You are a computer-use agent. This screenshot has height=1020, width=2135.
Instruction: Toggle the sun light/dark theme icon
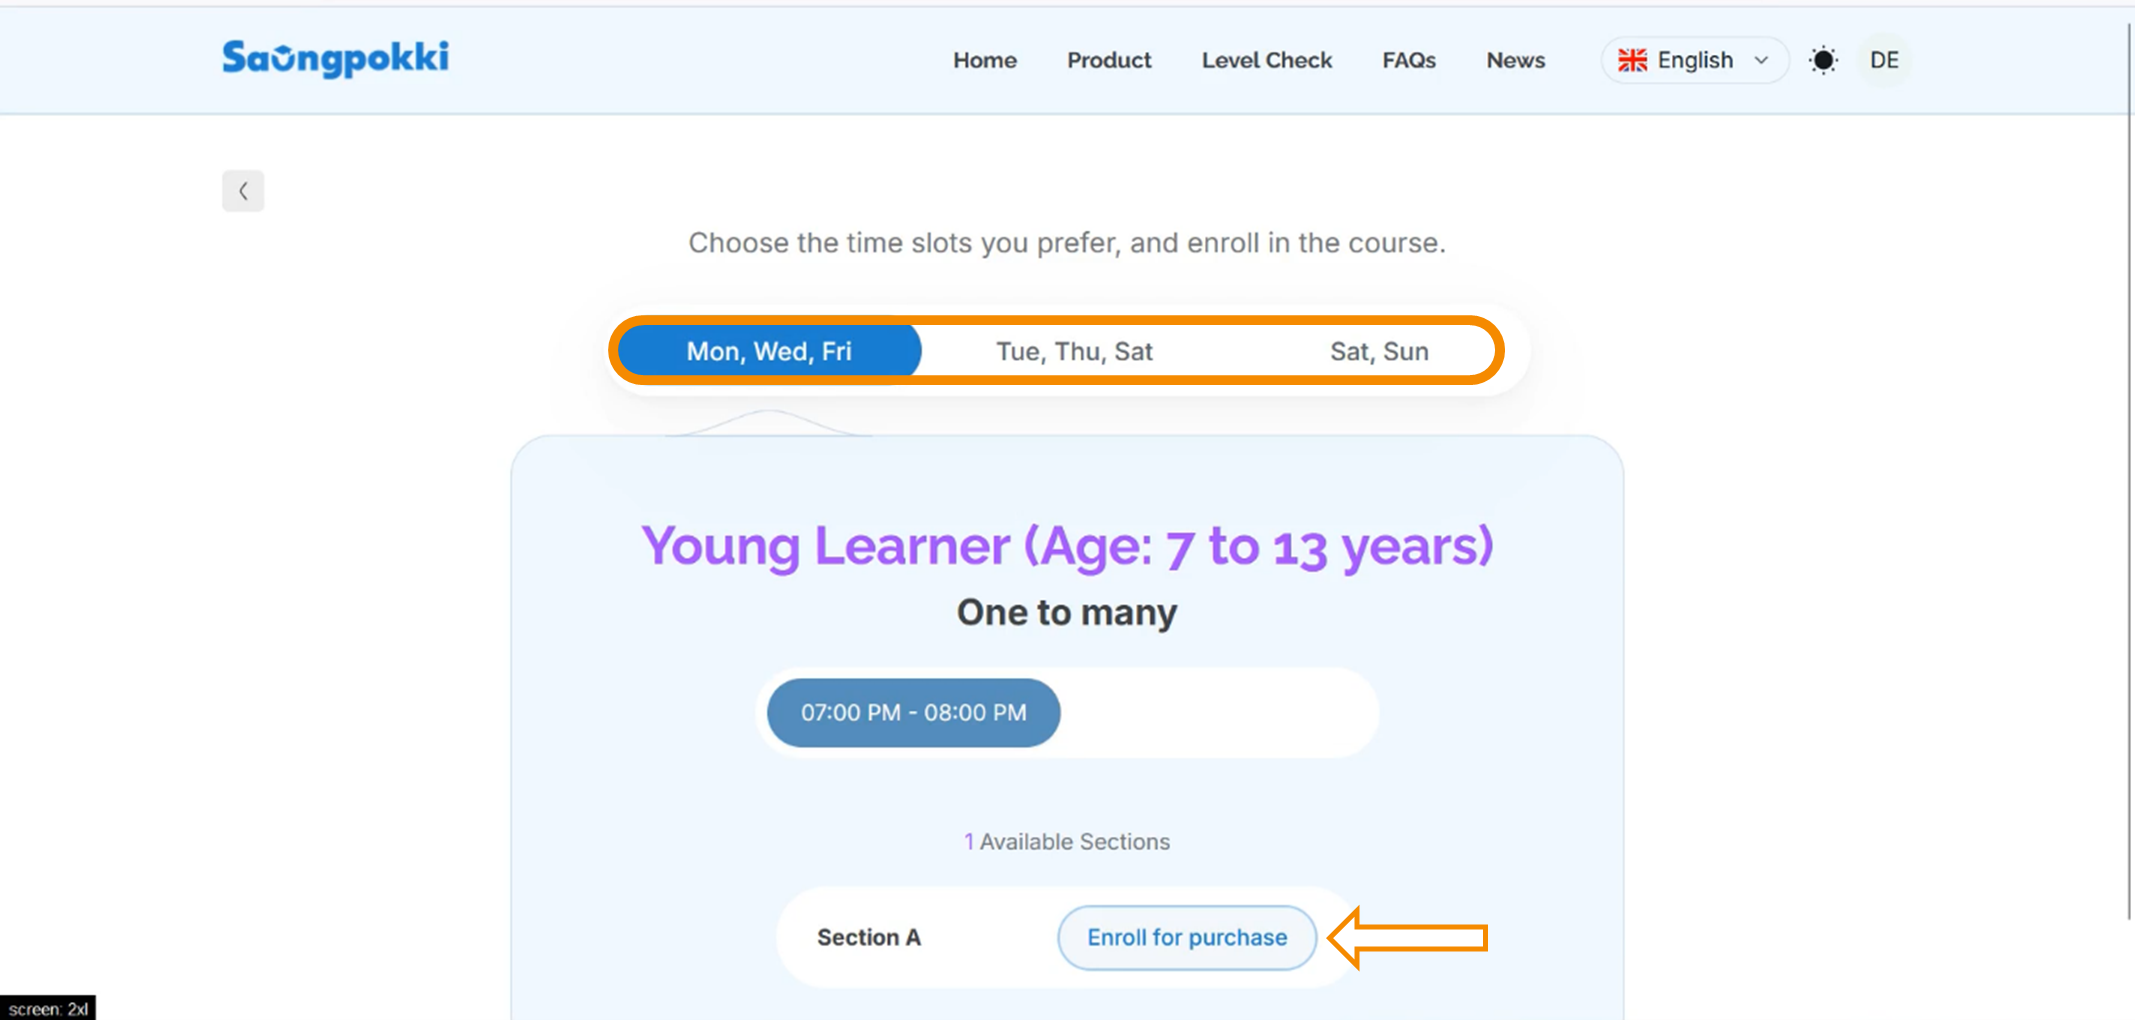coord(1823,60)
